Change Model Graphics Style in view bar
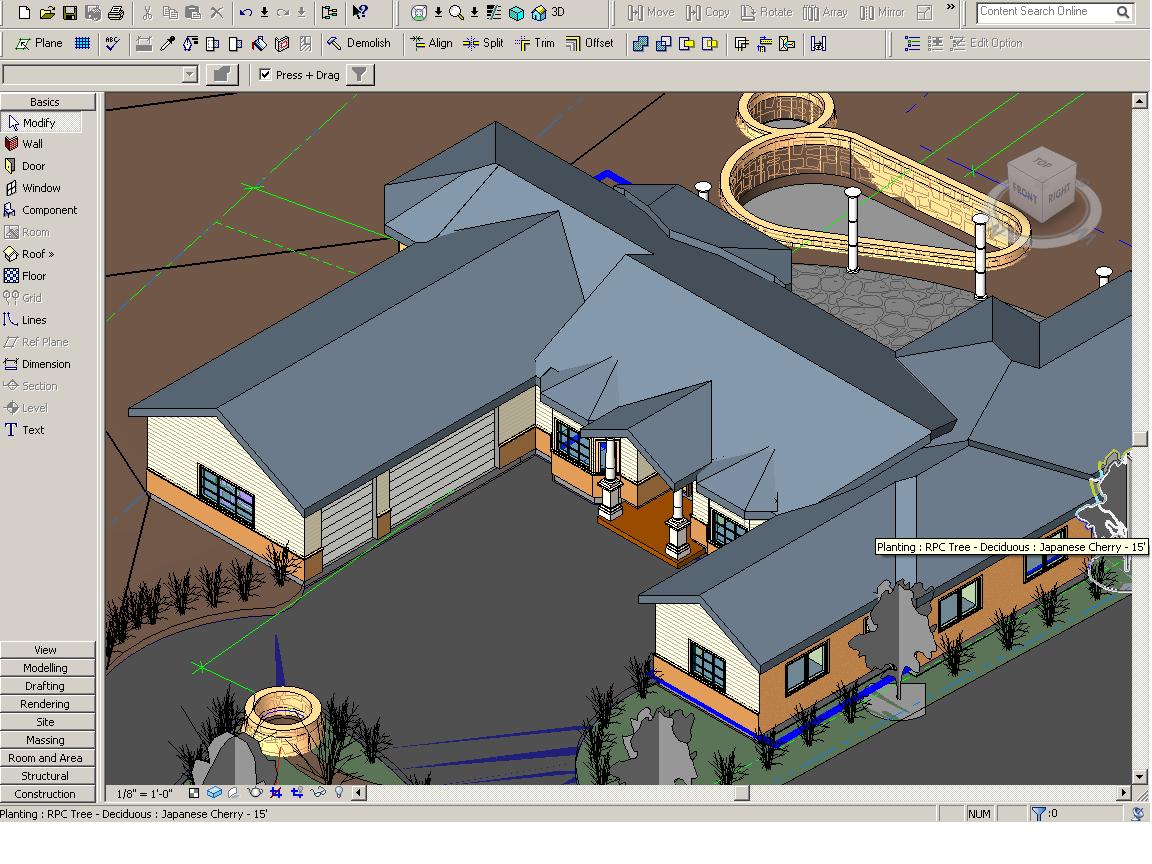1152x864 pixels. [x=215, y=793]
